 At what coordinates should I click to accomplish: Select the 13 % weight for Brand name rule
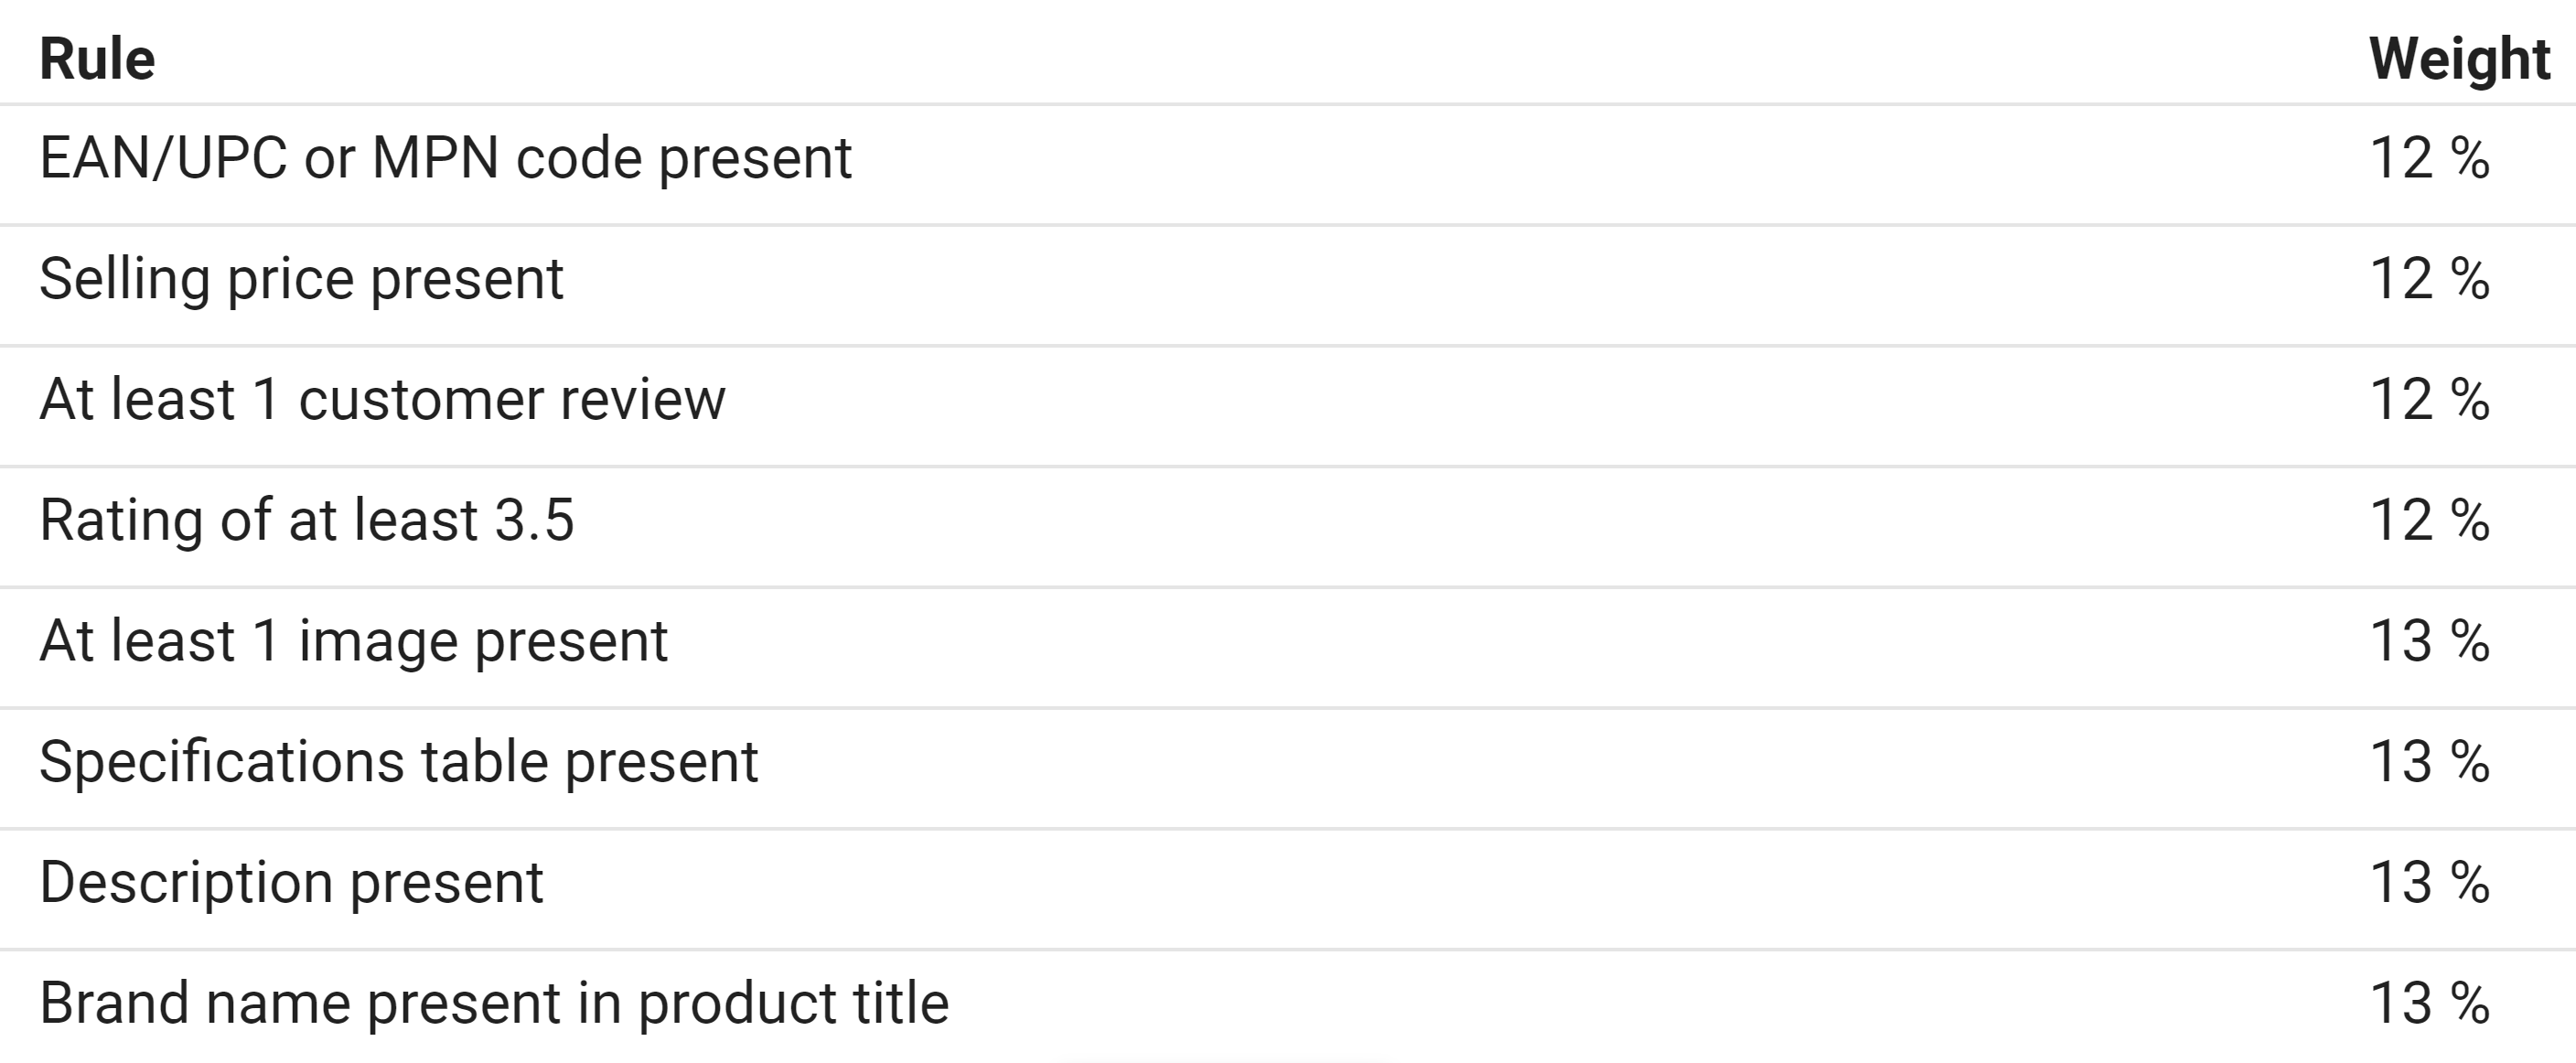2429,1003
